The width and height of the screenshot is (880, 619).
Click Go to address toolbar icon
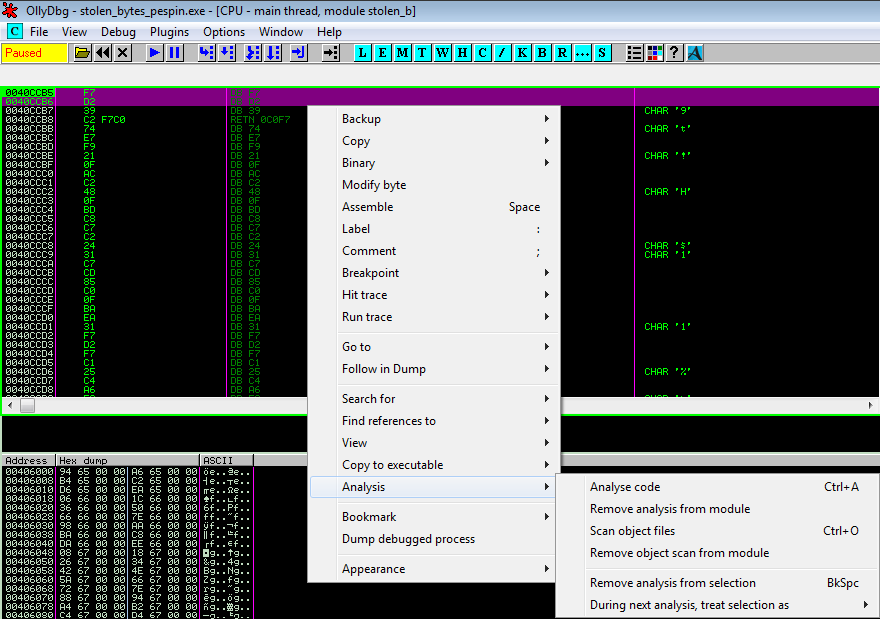[x=331, y=53]
